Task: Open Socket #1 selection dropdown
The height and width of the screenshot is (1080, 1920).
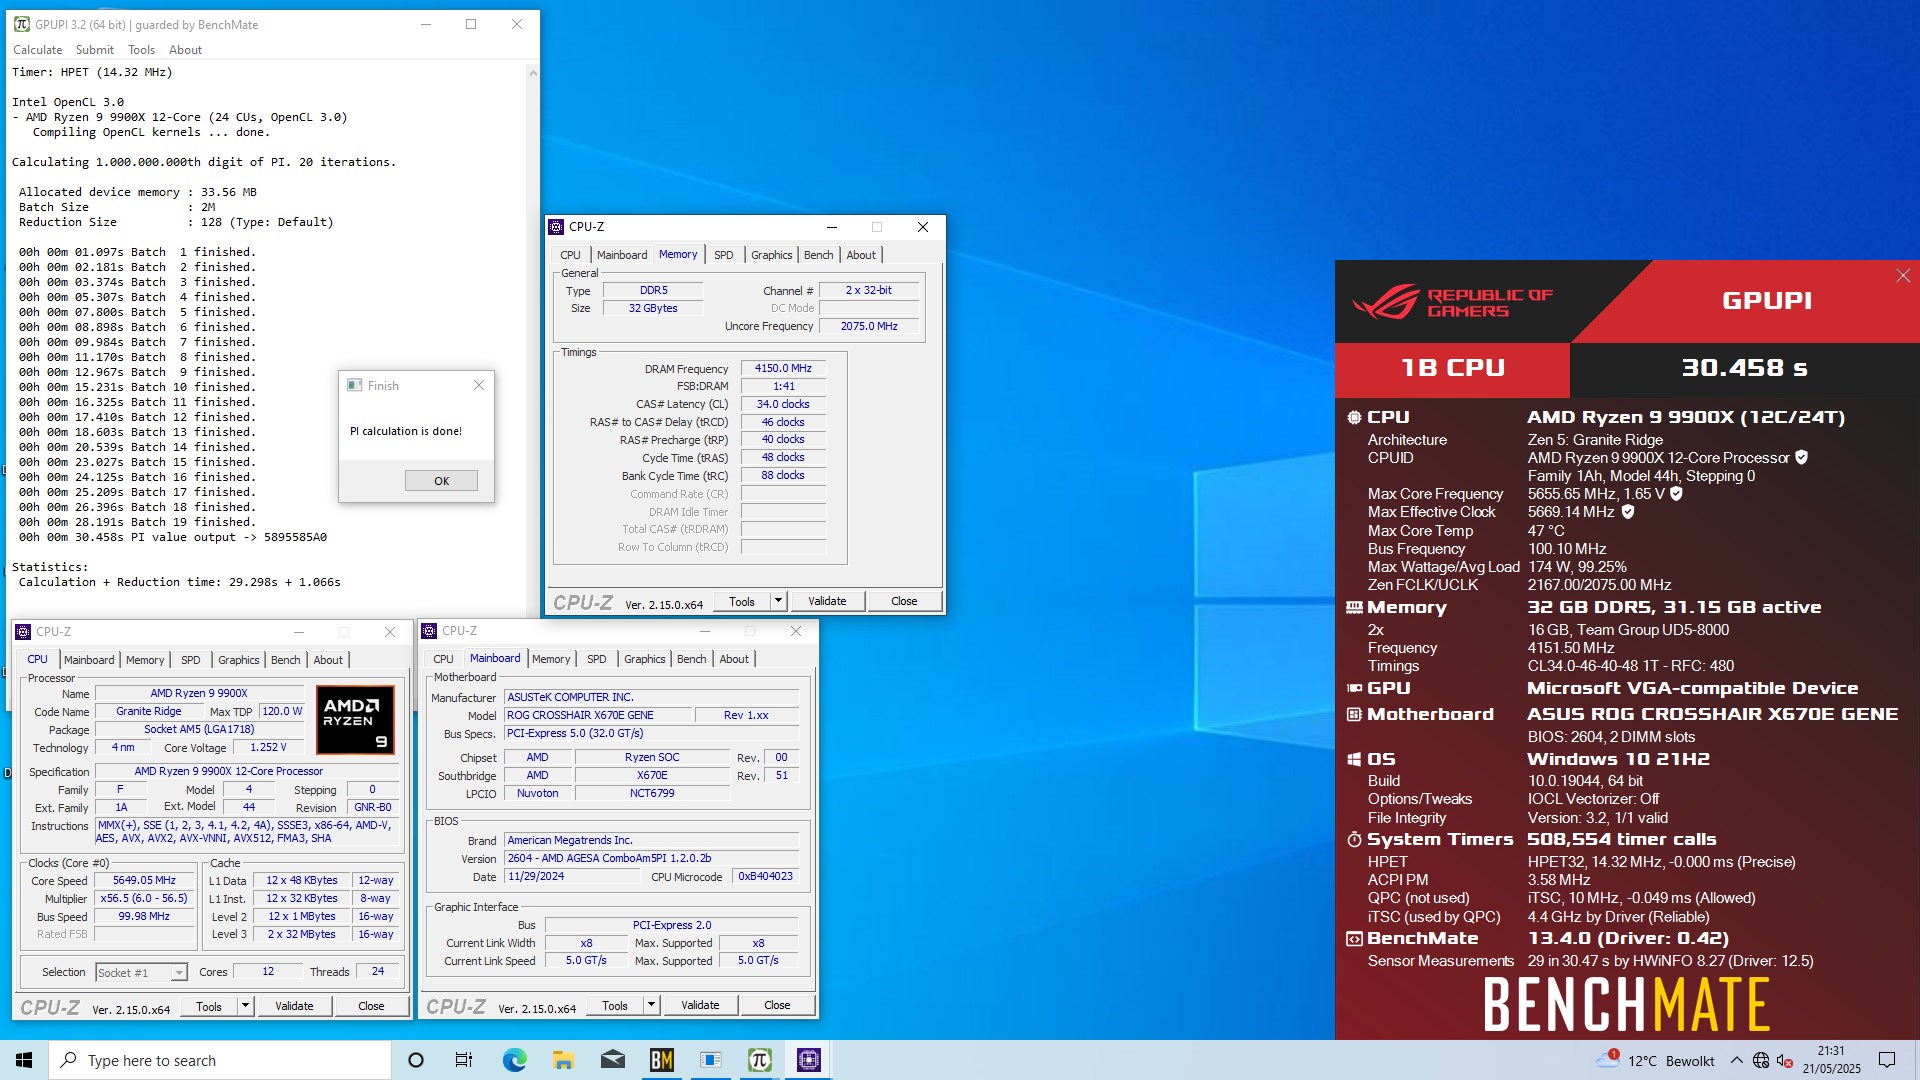Action: (141, 973)
